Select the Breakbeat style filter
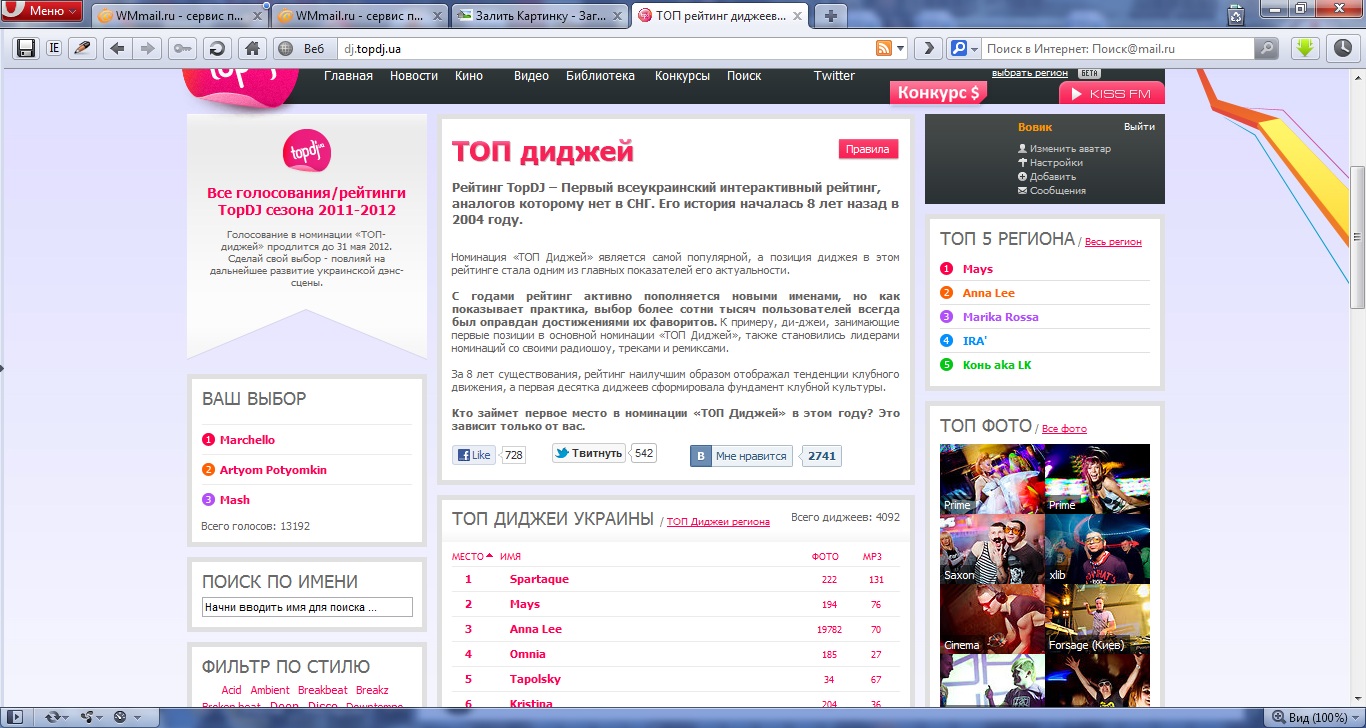 [322, 690]
